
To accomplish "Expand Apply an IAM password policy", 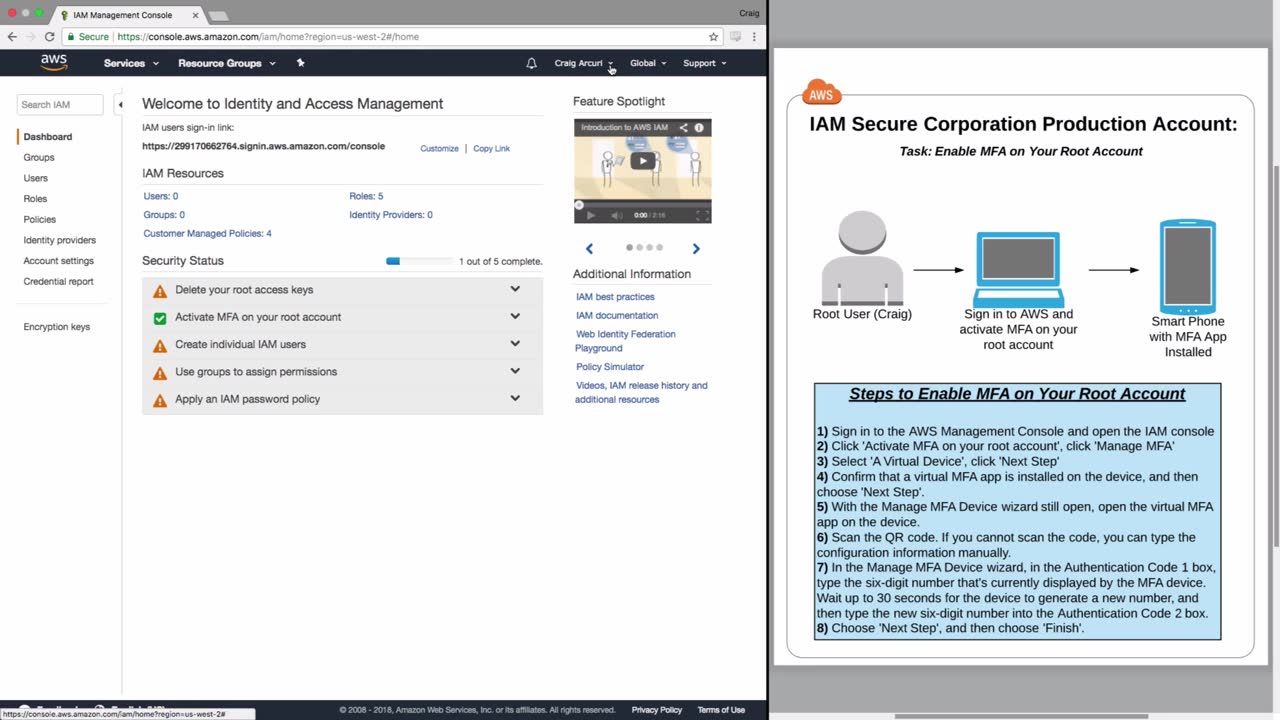I will 515,397.
